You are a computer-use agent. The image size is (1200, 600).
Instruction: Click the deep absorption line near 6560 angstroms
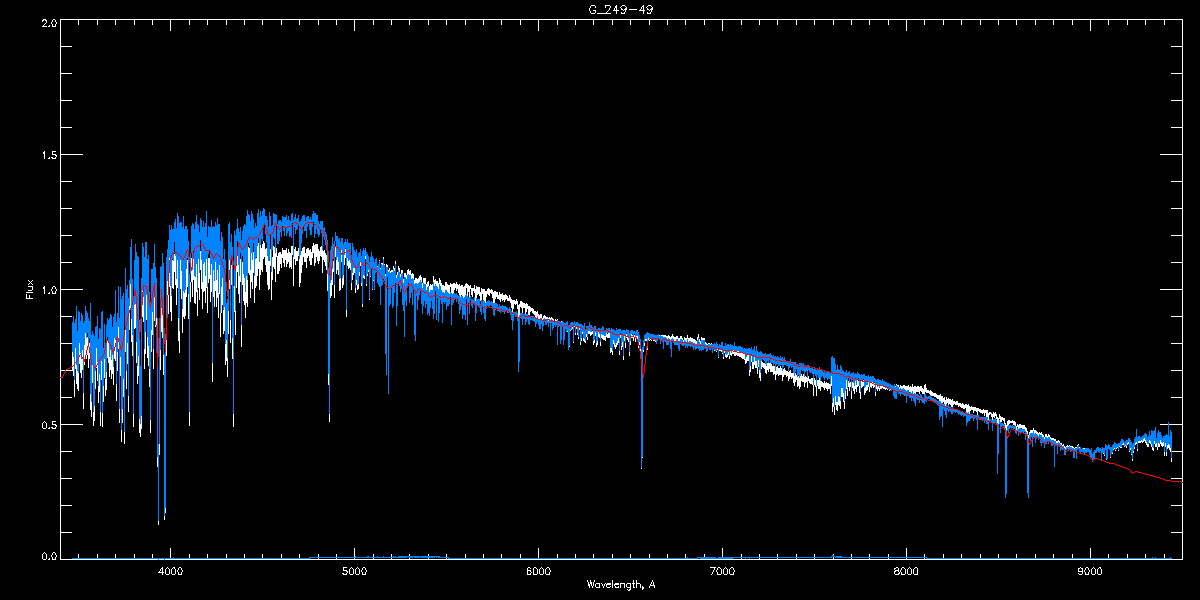coord(642,400)
